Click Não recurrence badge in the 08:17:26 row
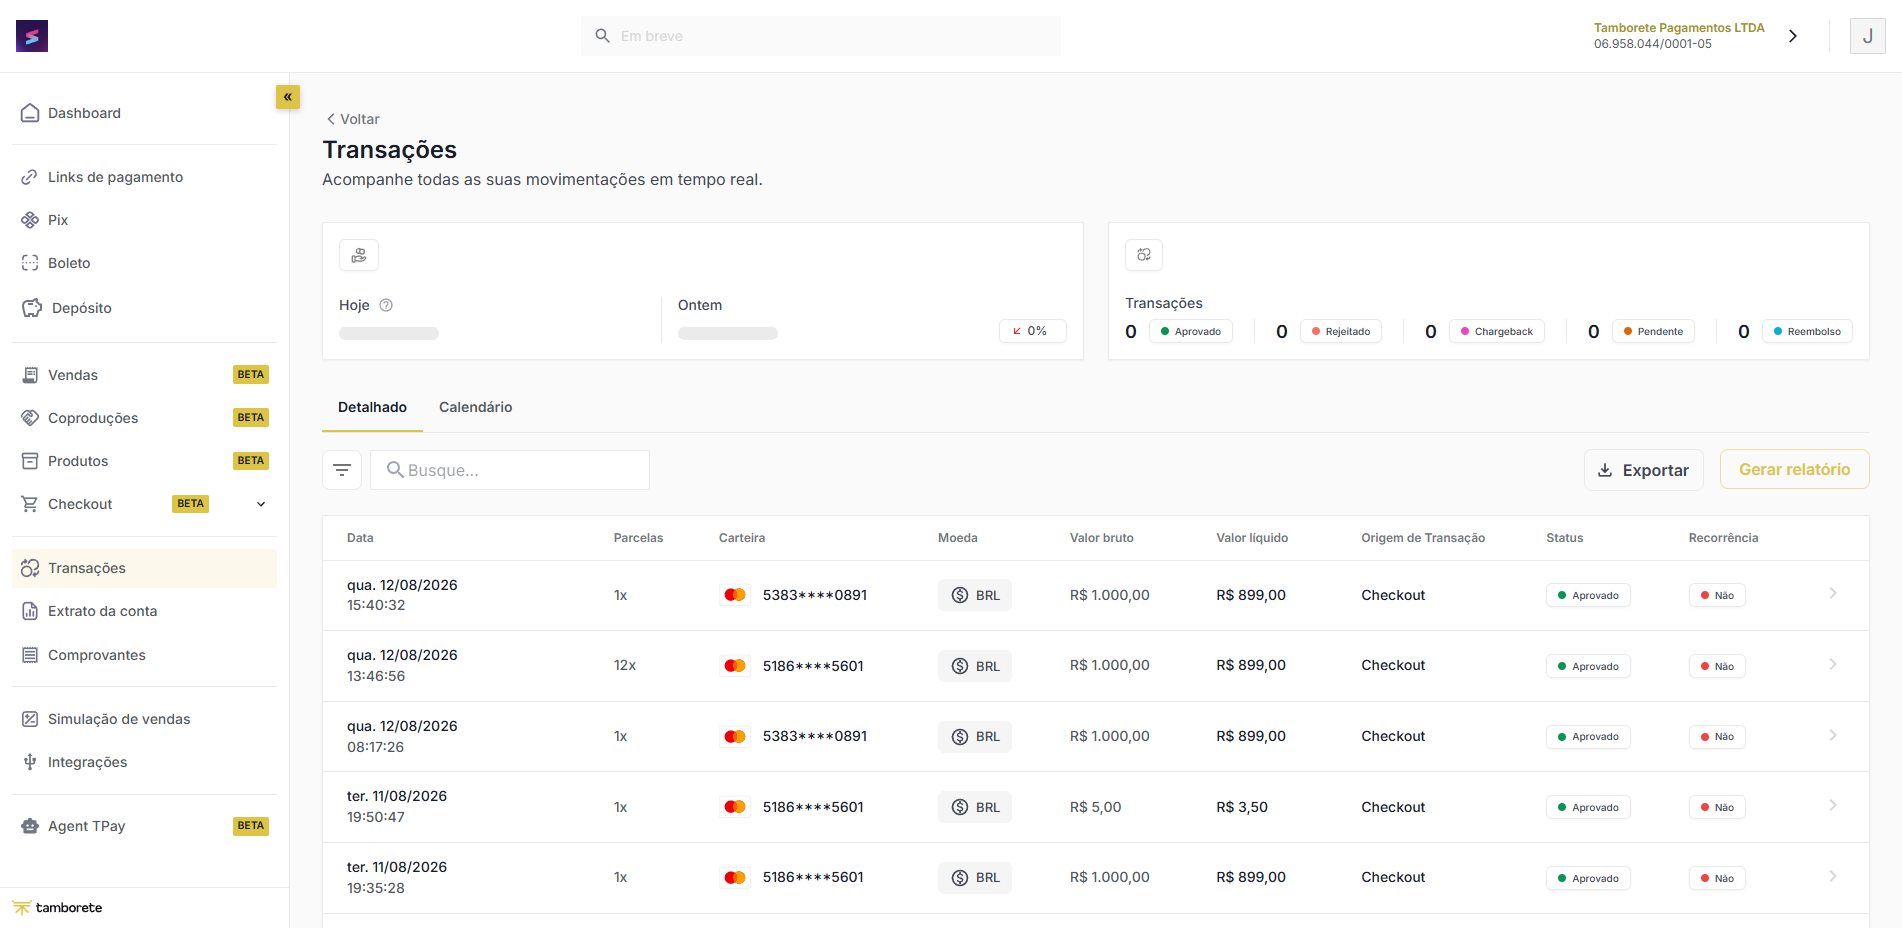Viewport: 1902px width, 928px height. 1717,737
